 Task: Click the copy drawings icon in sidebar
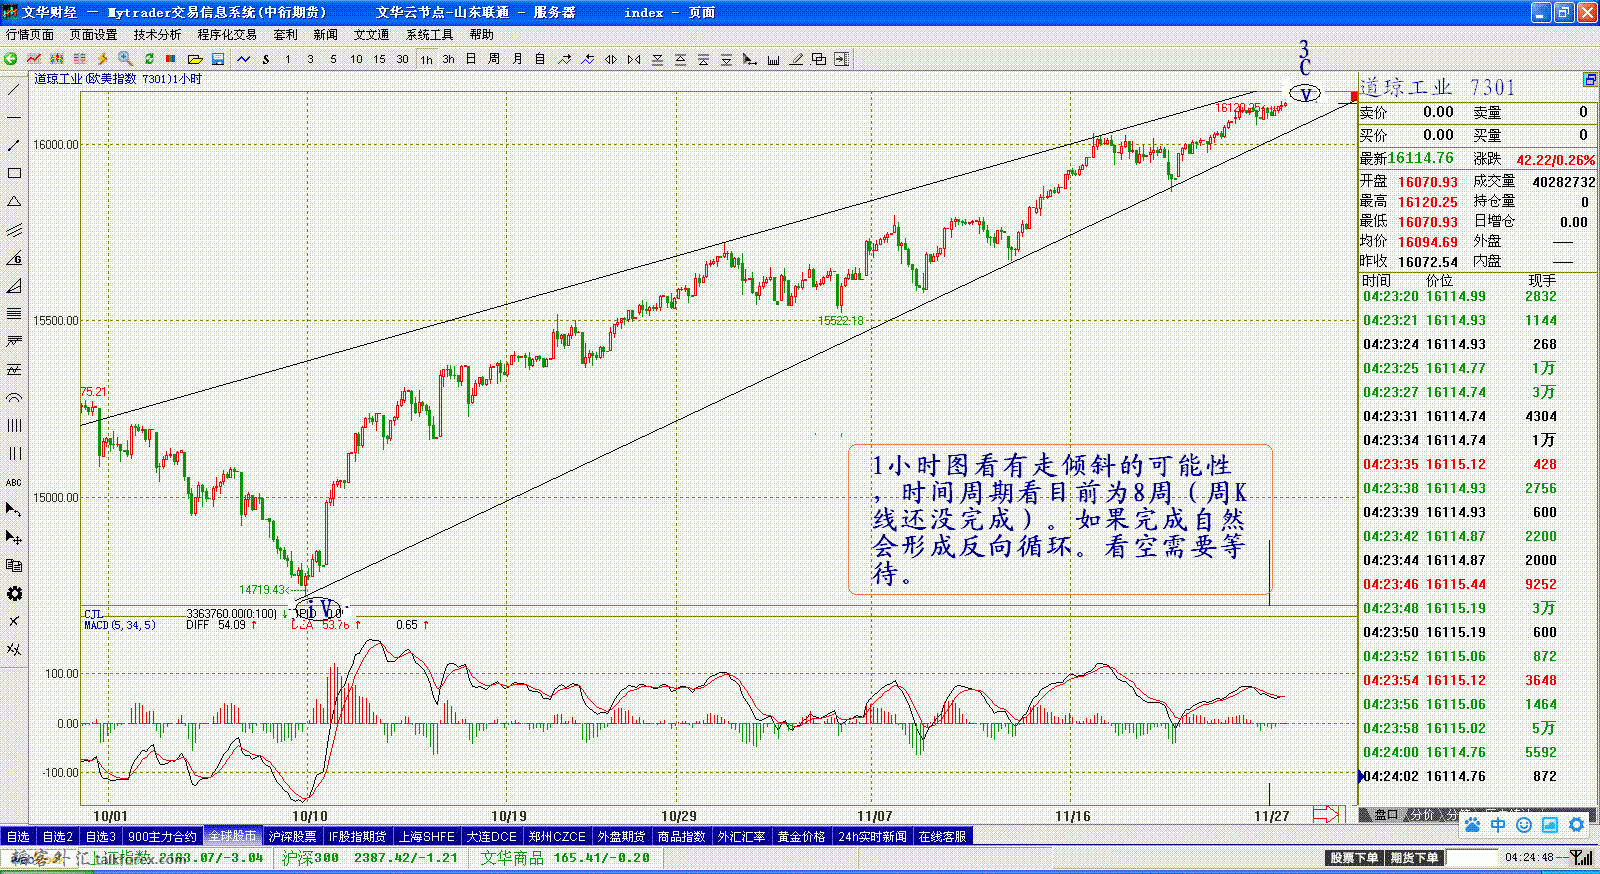pos(14,566)
